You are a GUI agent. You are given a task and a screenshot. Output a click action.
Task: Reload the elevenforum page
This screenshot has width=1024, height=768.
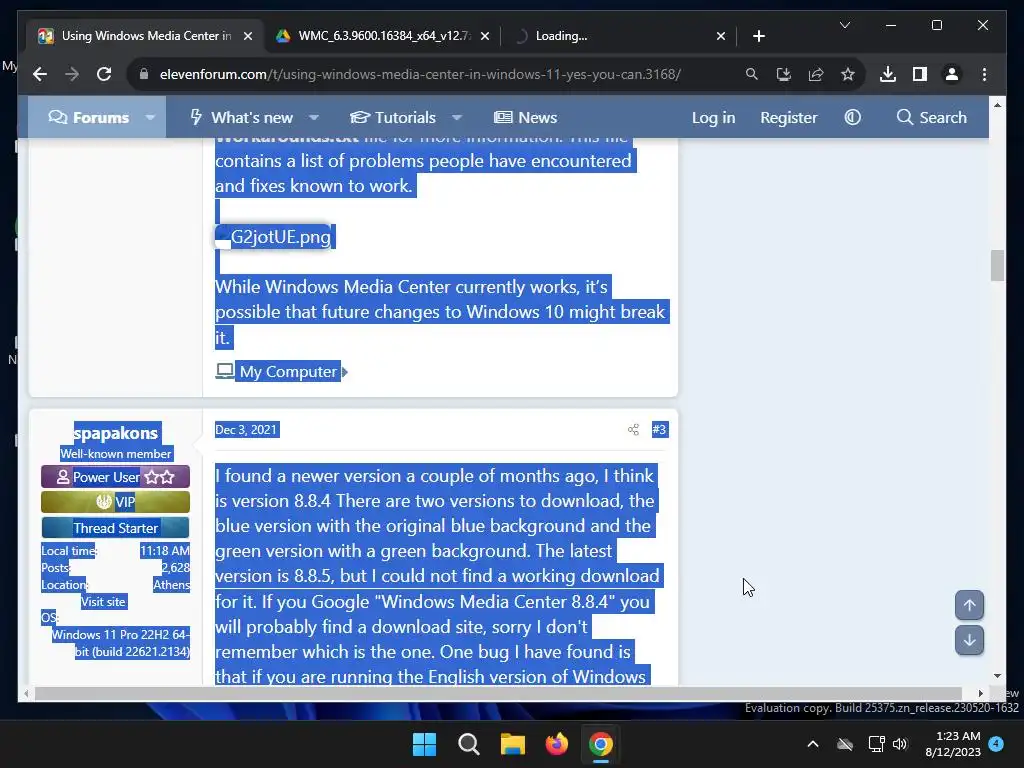104,74
